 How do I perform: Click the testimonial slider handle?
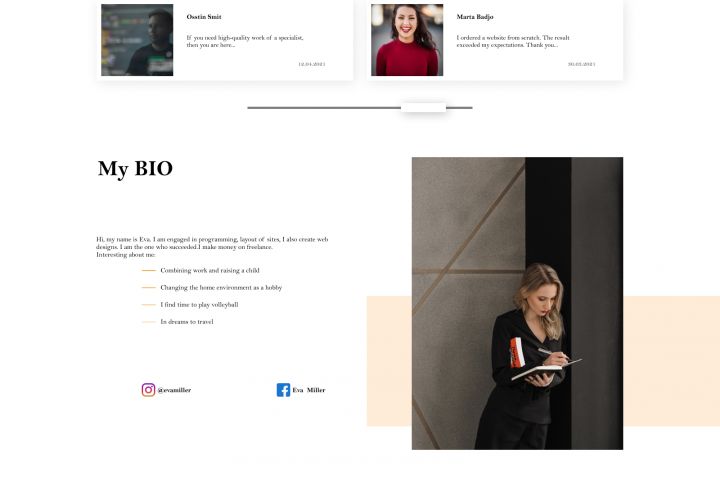[x=423, y=107]
